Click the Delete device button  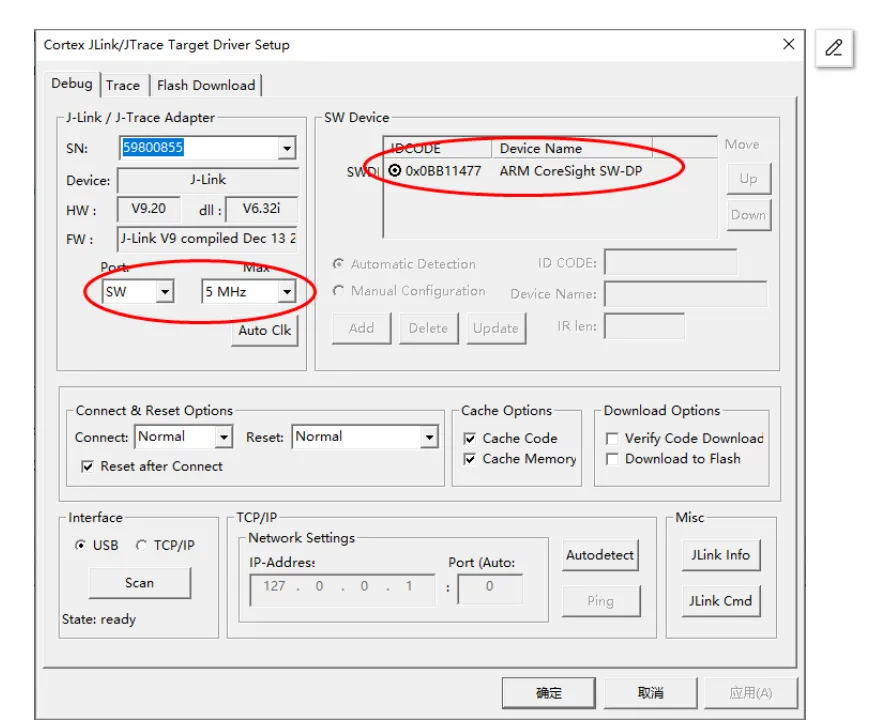428,328
